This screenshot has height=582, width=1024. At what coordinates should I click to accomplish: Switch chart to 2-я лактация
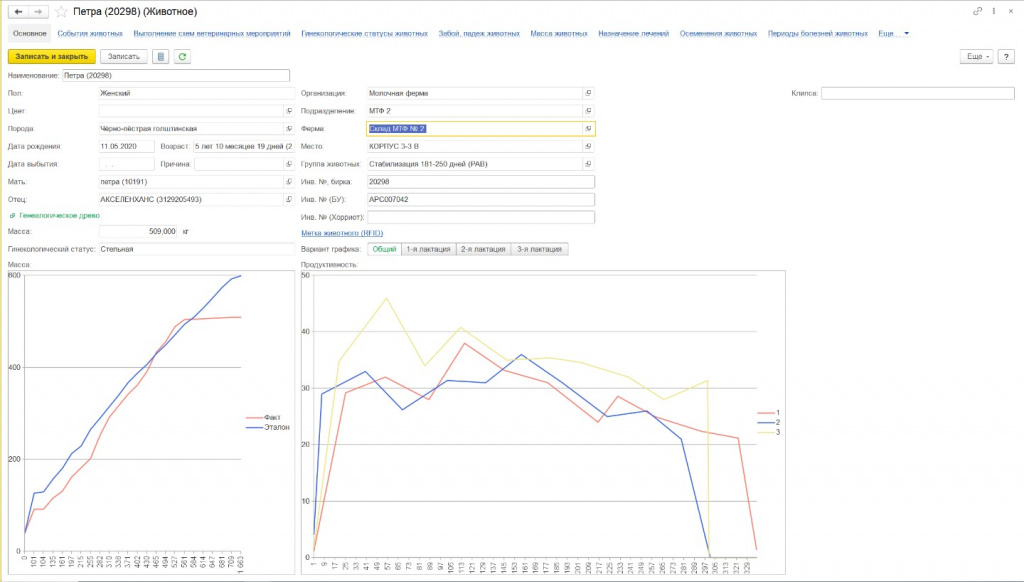483,249
